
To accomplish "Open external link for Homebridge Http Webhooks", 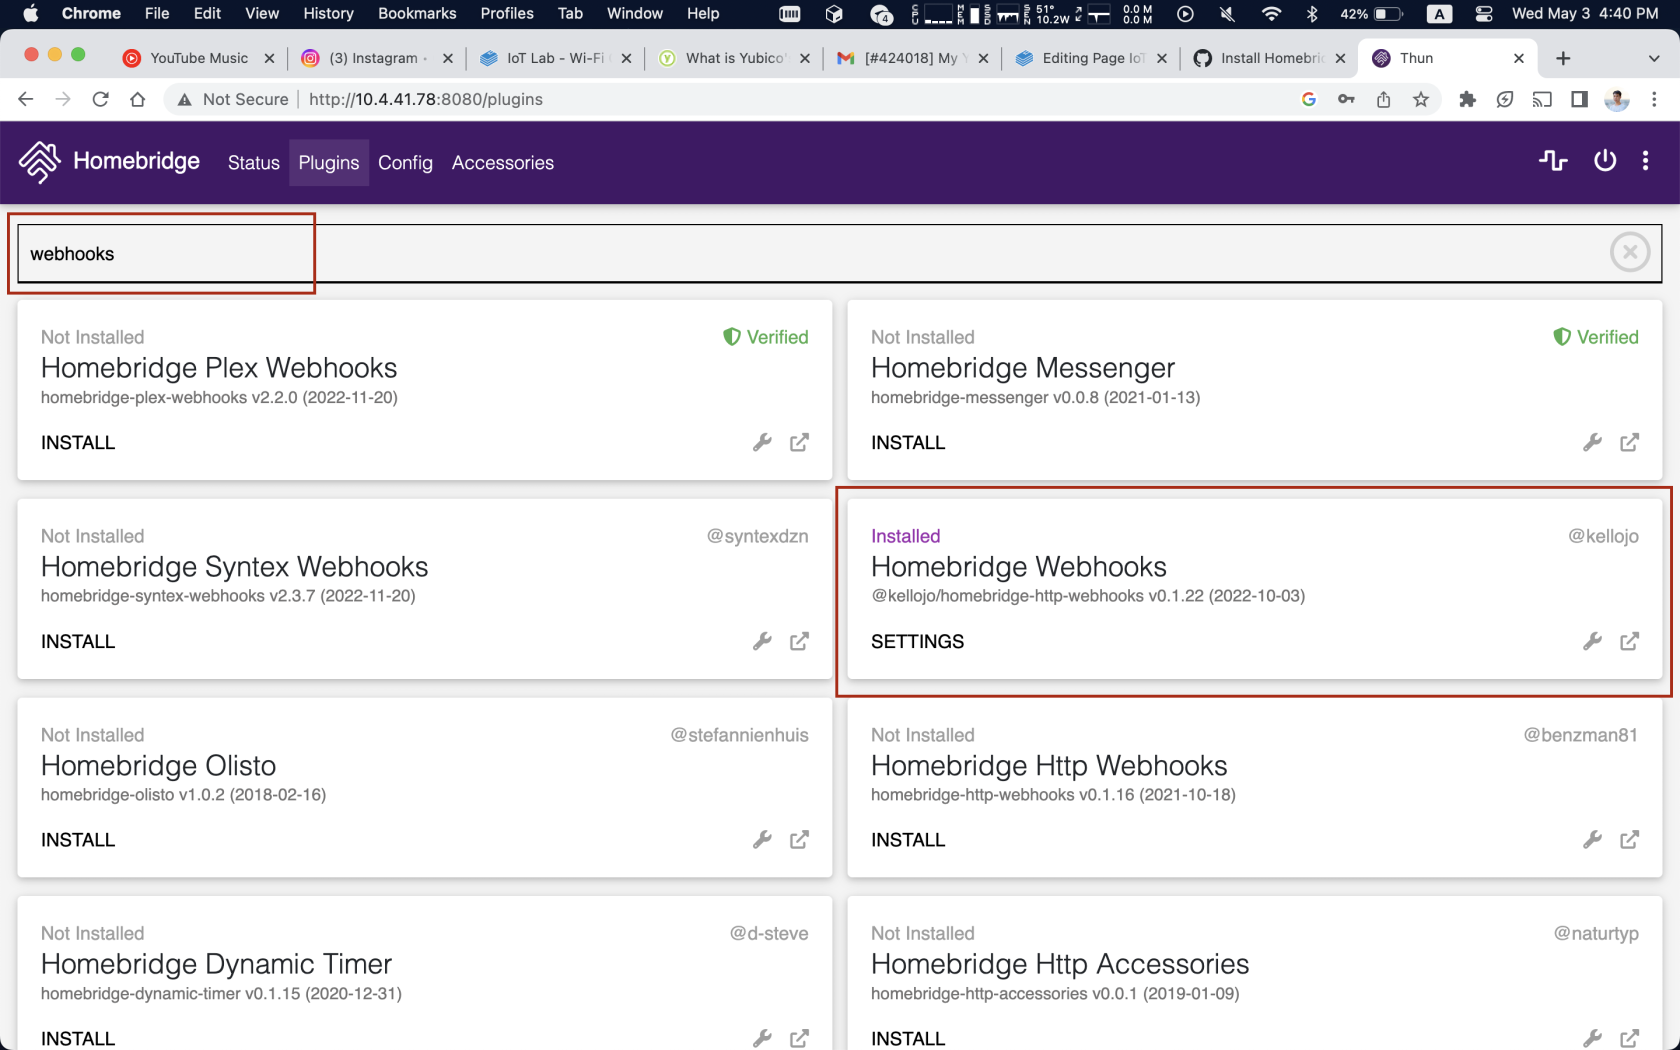I will point(1629,840).
